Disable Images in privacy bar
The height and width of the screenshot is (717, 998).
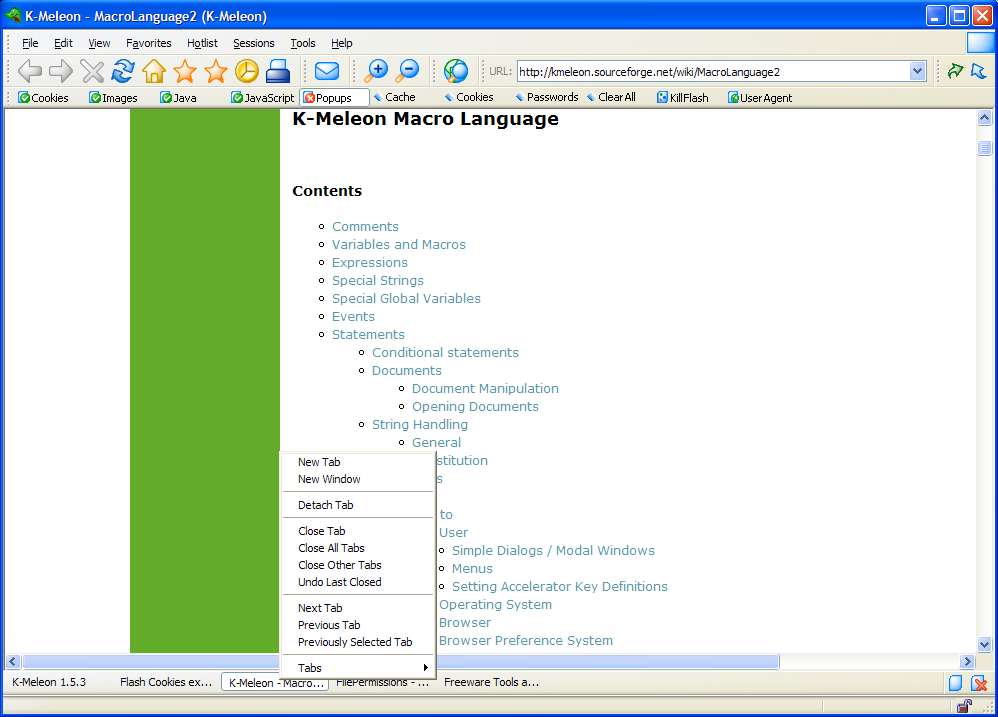tap(113, 98)
